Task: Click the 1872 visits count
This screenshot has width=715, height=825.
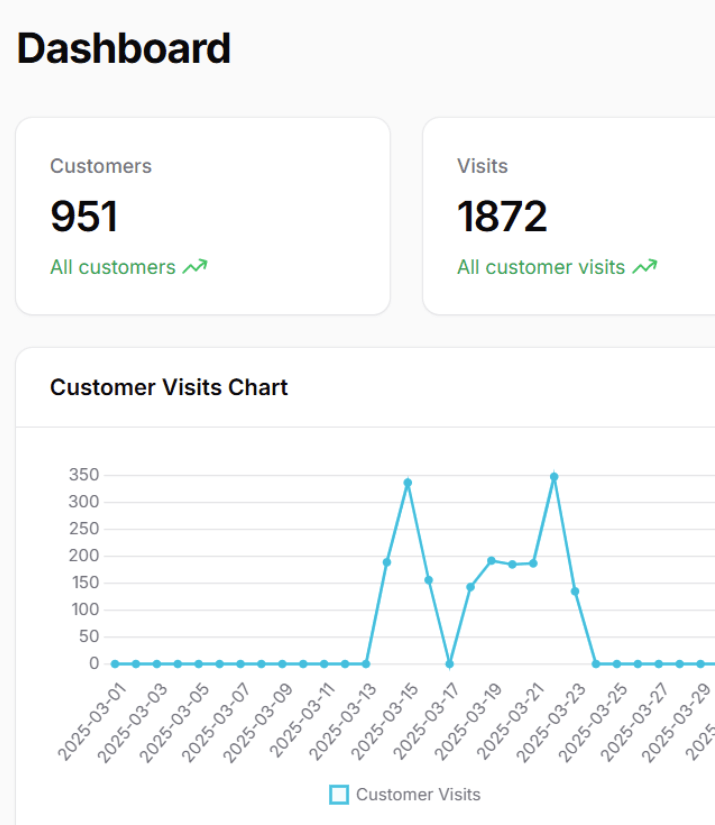Action: click(x=502, y=216)
